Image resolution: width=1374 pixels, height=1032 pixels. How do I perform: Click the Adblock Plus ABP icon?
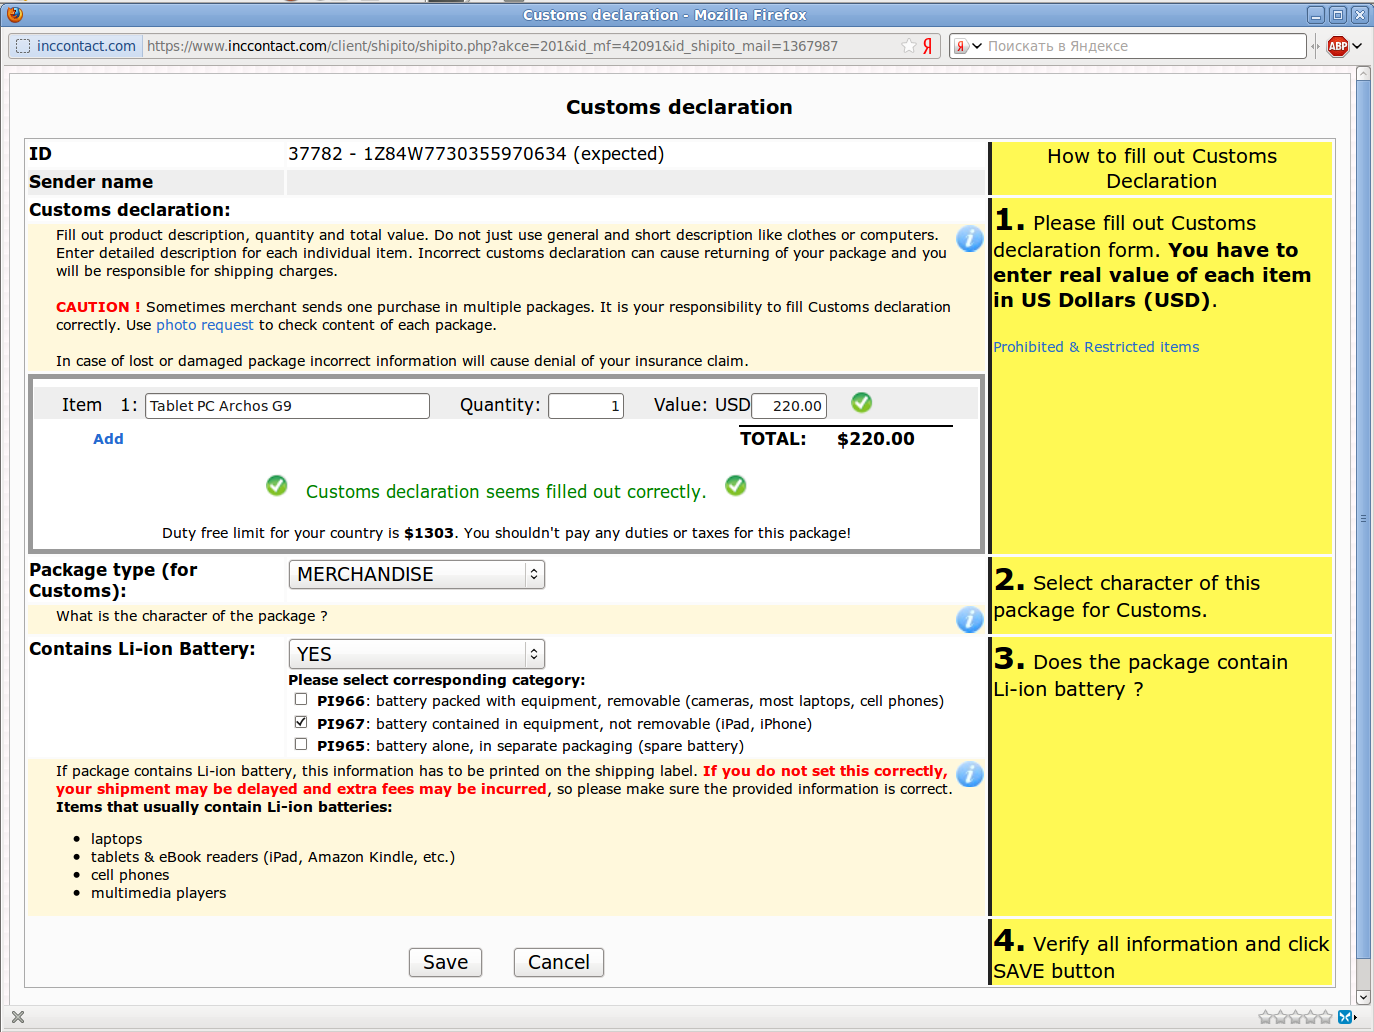[x=1337, y=46]
